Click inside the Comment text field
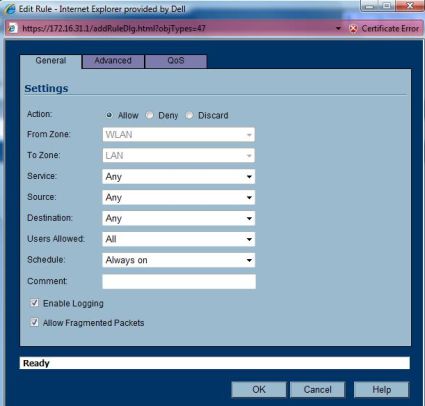Viewport: 425px width, 406px height. (x=179, y=282)
